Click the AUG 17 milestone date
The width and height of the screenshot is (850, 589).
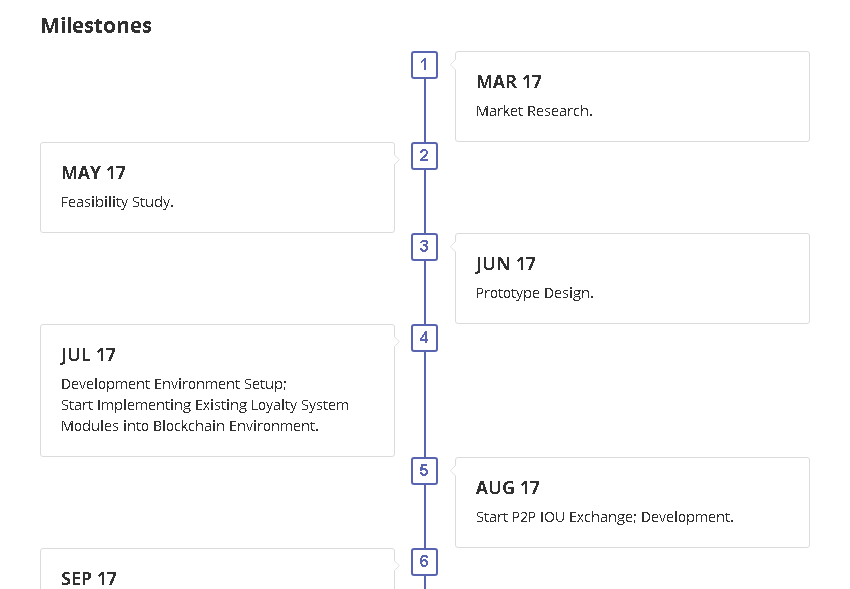508,488
